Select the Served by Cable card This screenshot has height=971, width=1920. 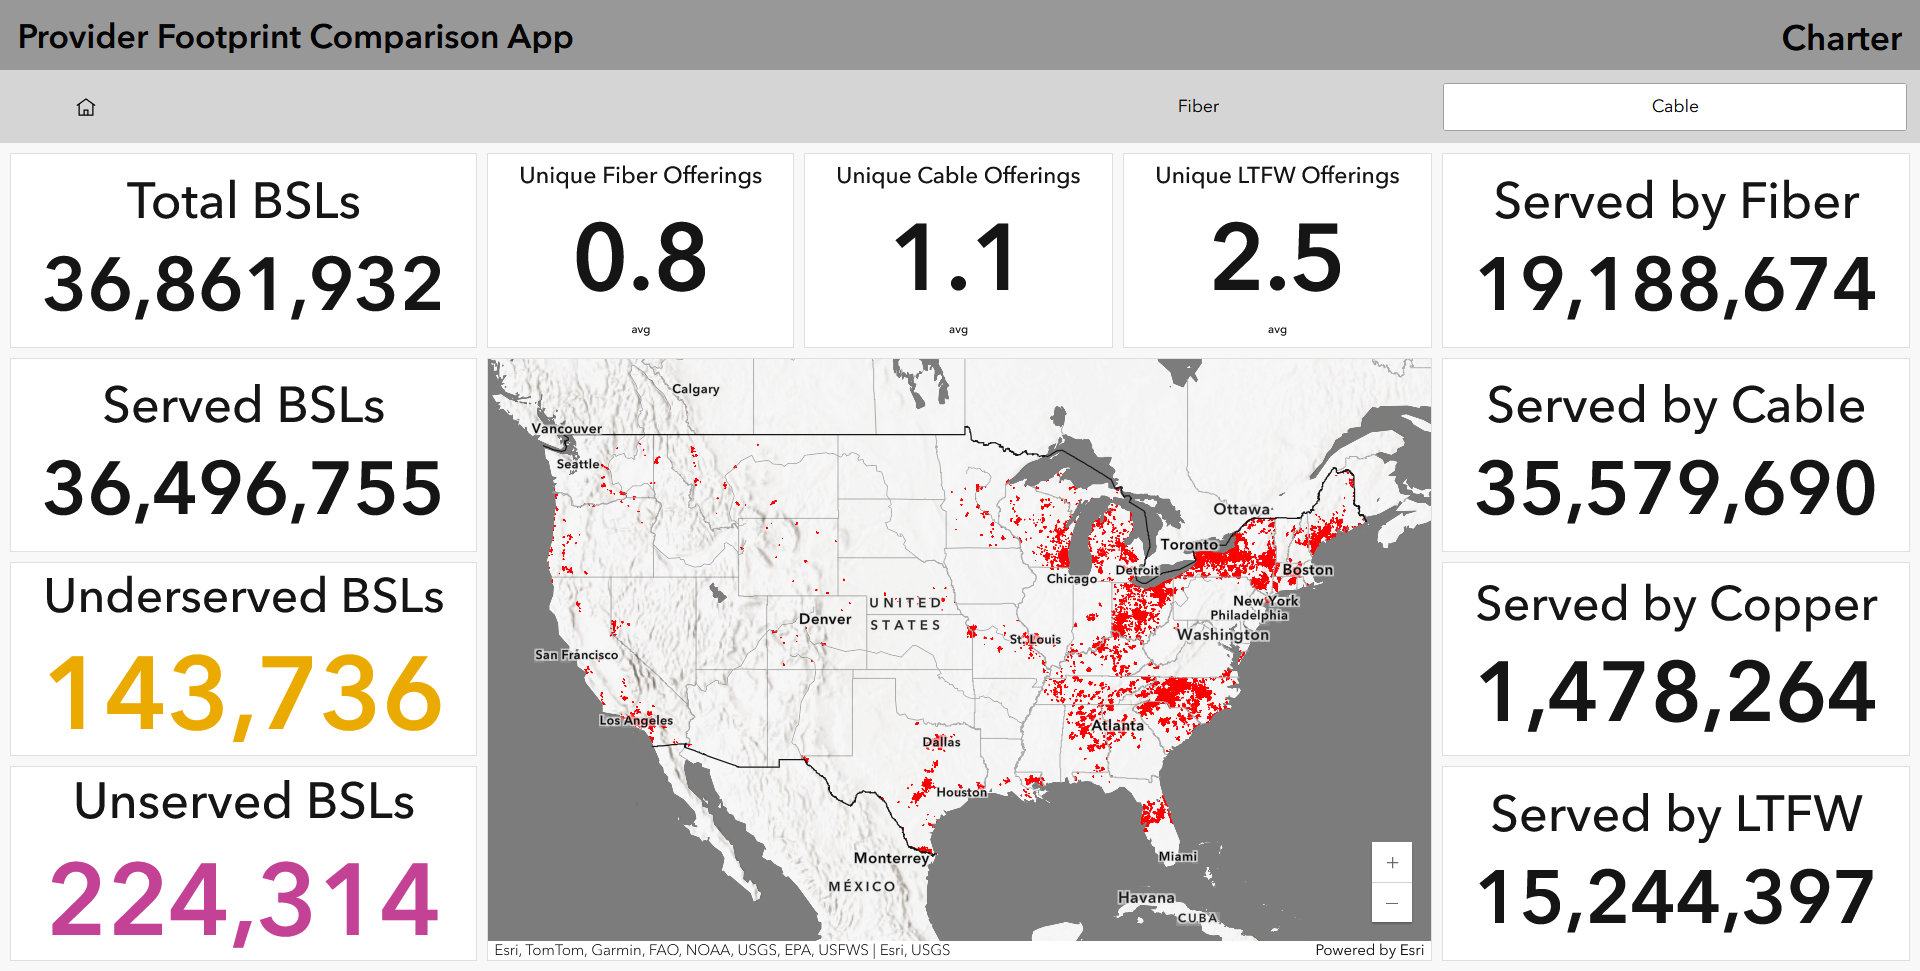[x=1675, y=455]
